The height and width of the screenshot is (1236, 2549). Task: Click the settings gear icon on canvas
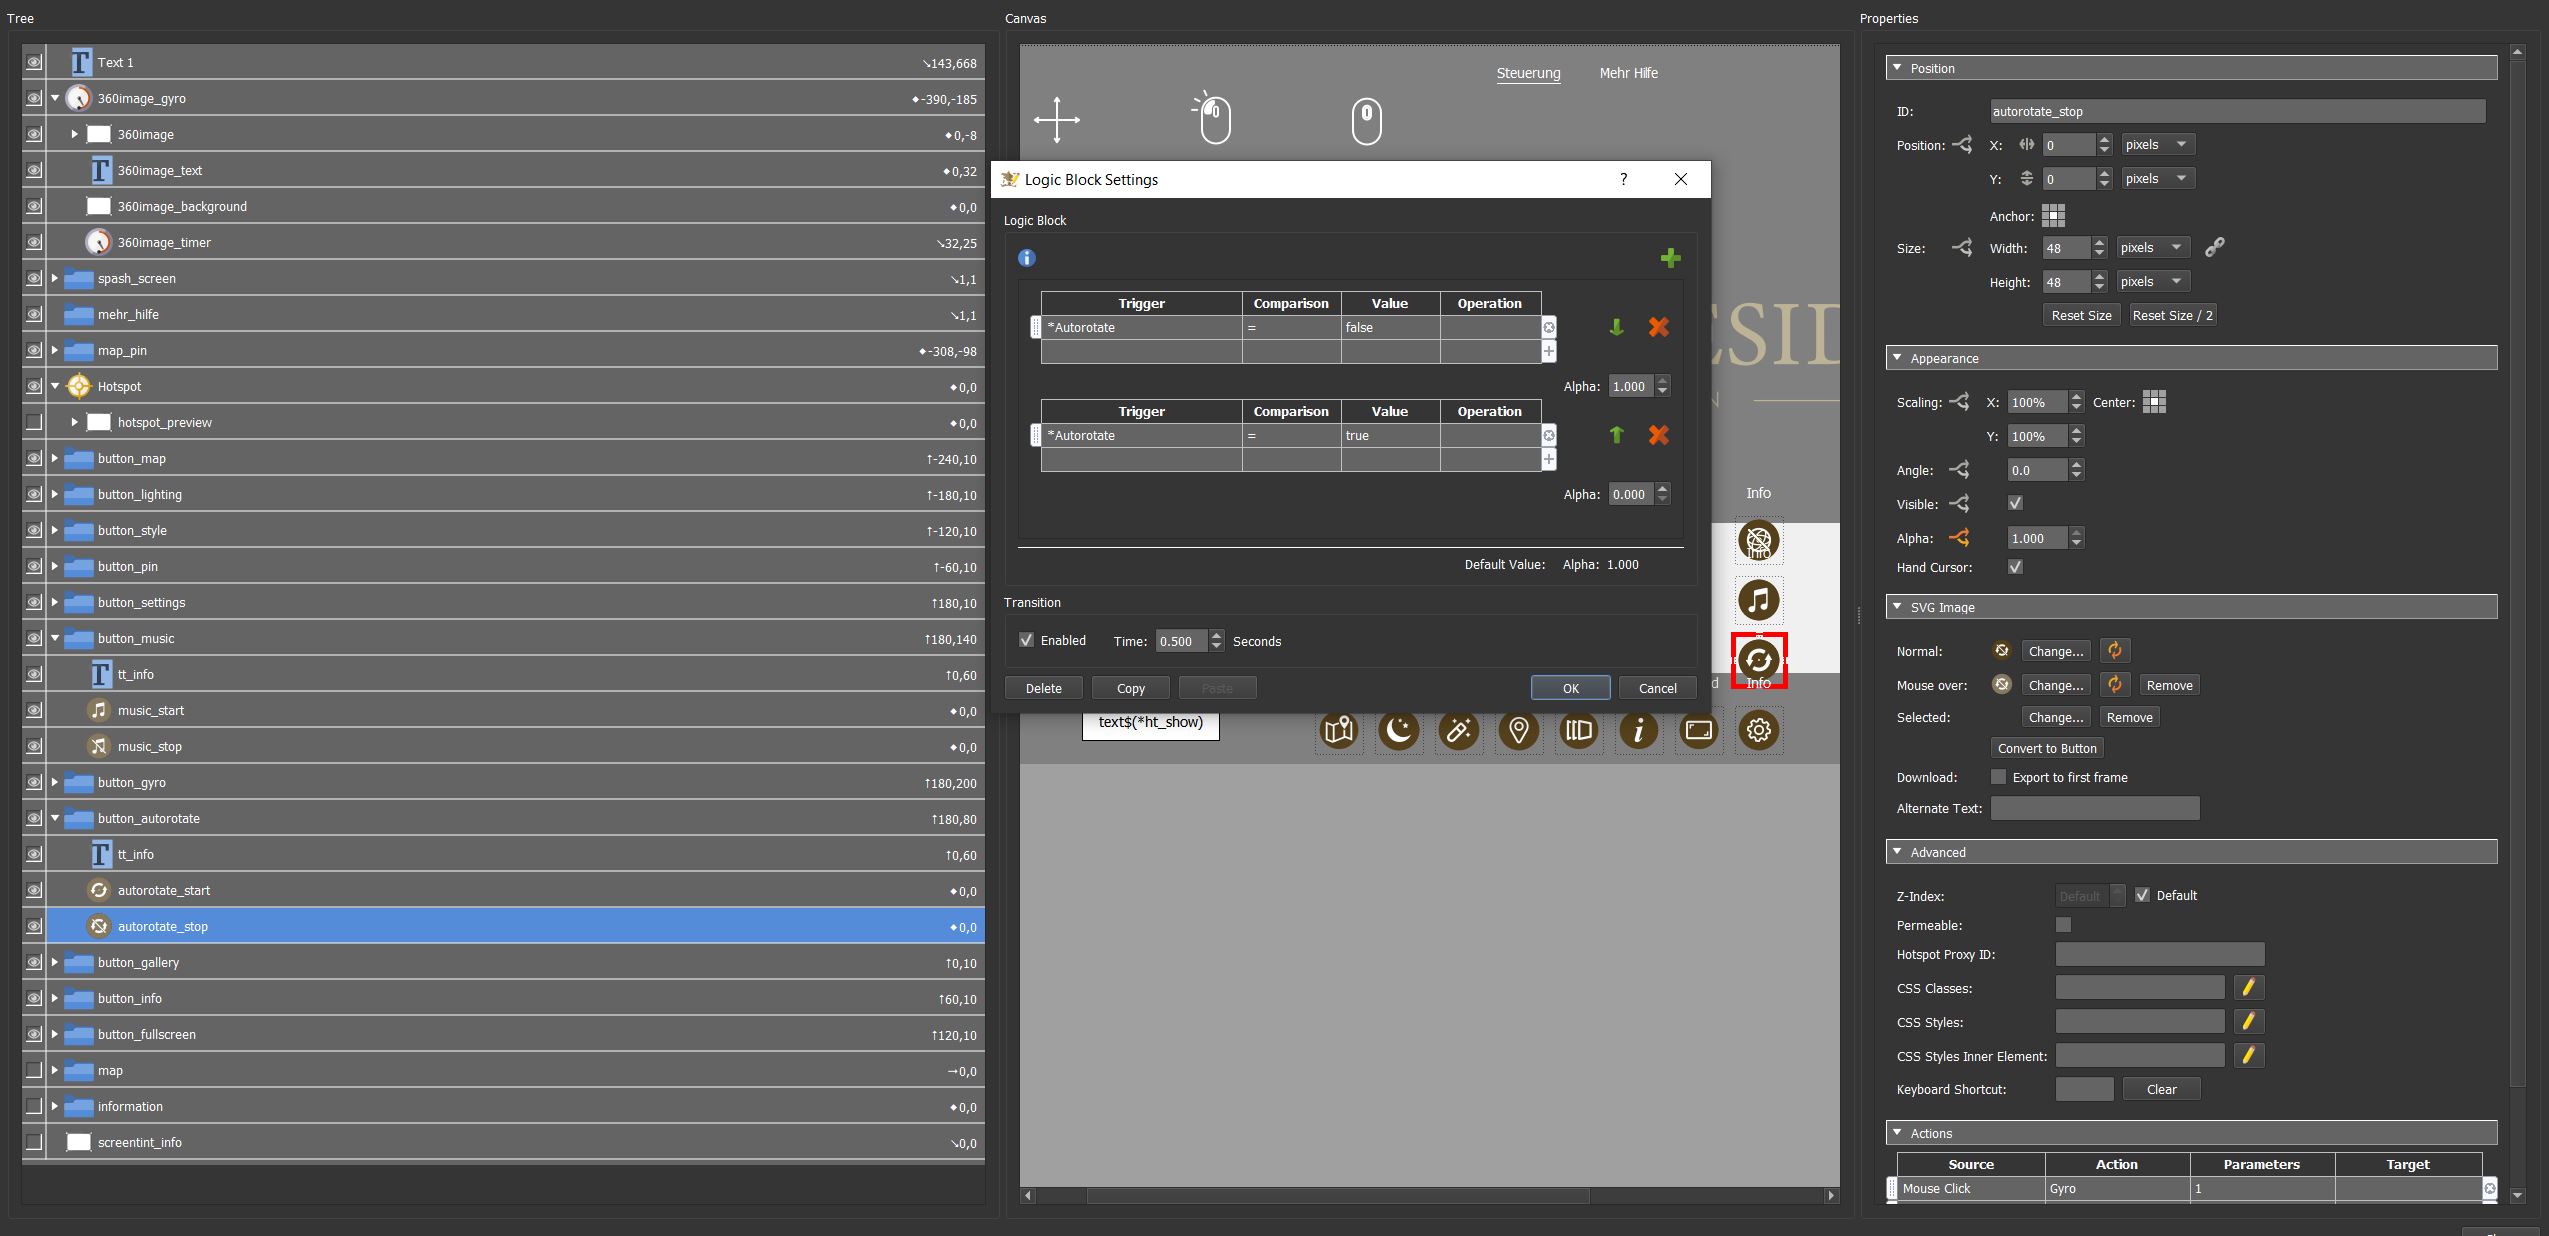tap(1759, 731)
